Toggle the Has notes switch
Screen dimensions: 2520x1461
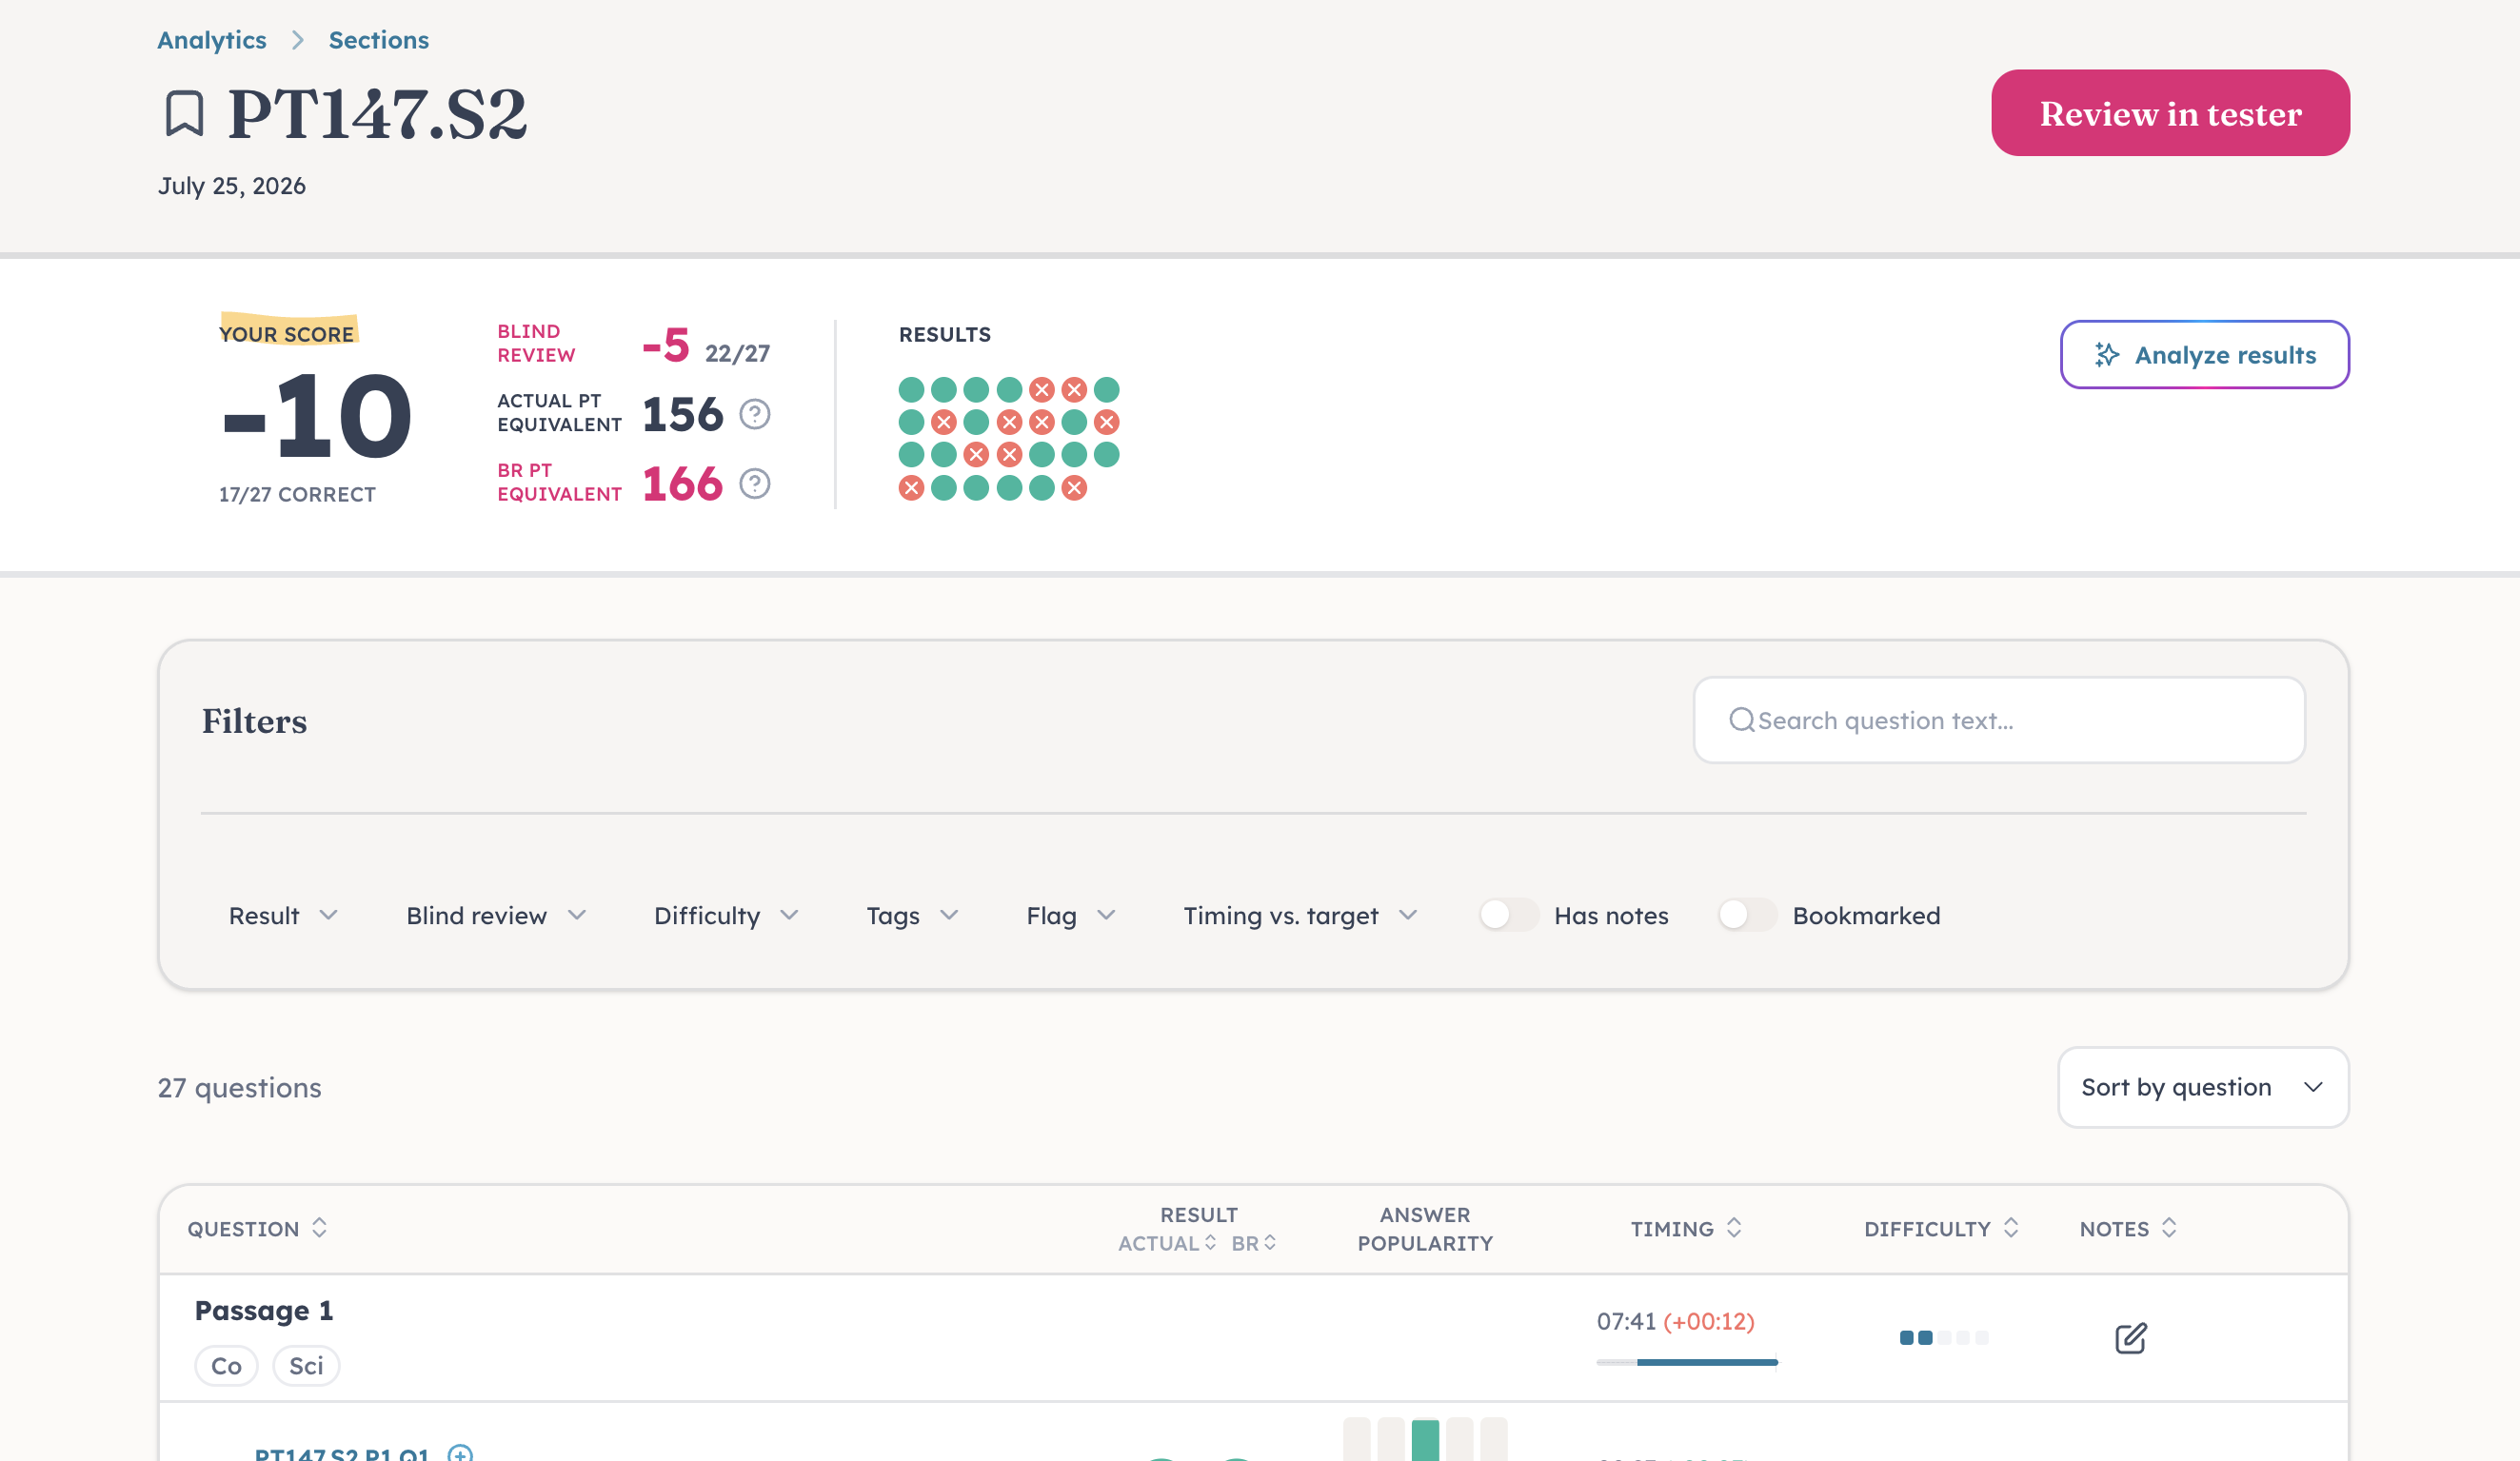click(x=1509, y=915)
